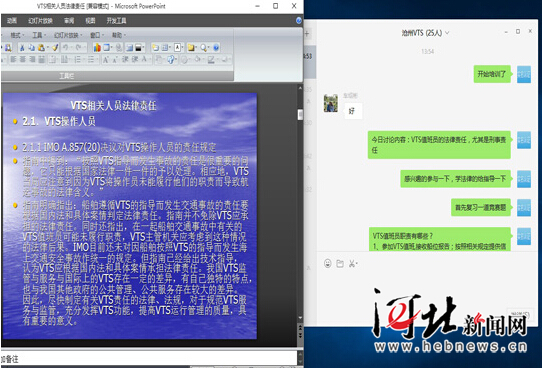Image resolution: width=542 pixels, height=368 pixels.
Task: Open the color/grayscale dropdown arrow
Action: [143, 47]
